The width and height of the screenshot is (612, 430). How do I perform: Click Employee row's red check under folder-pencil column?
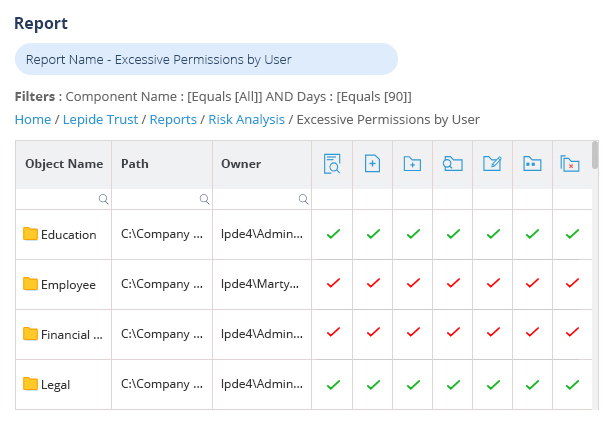tap(493, 283)
